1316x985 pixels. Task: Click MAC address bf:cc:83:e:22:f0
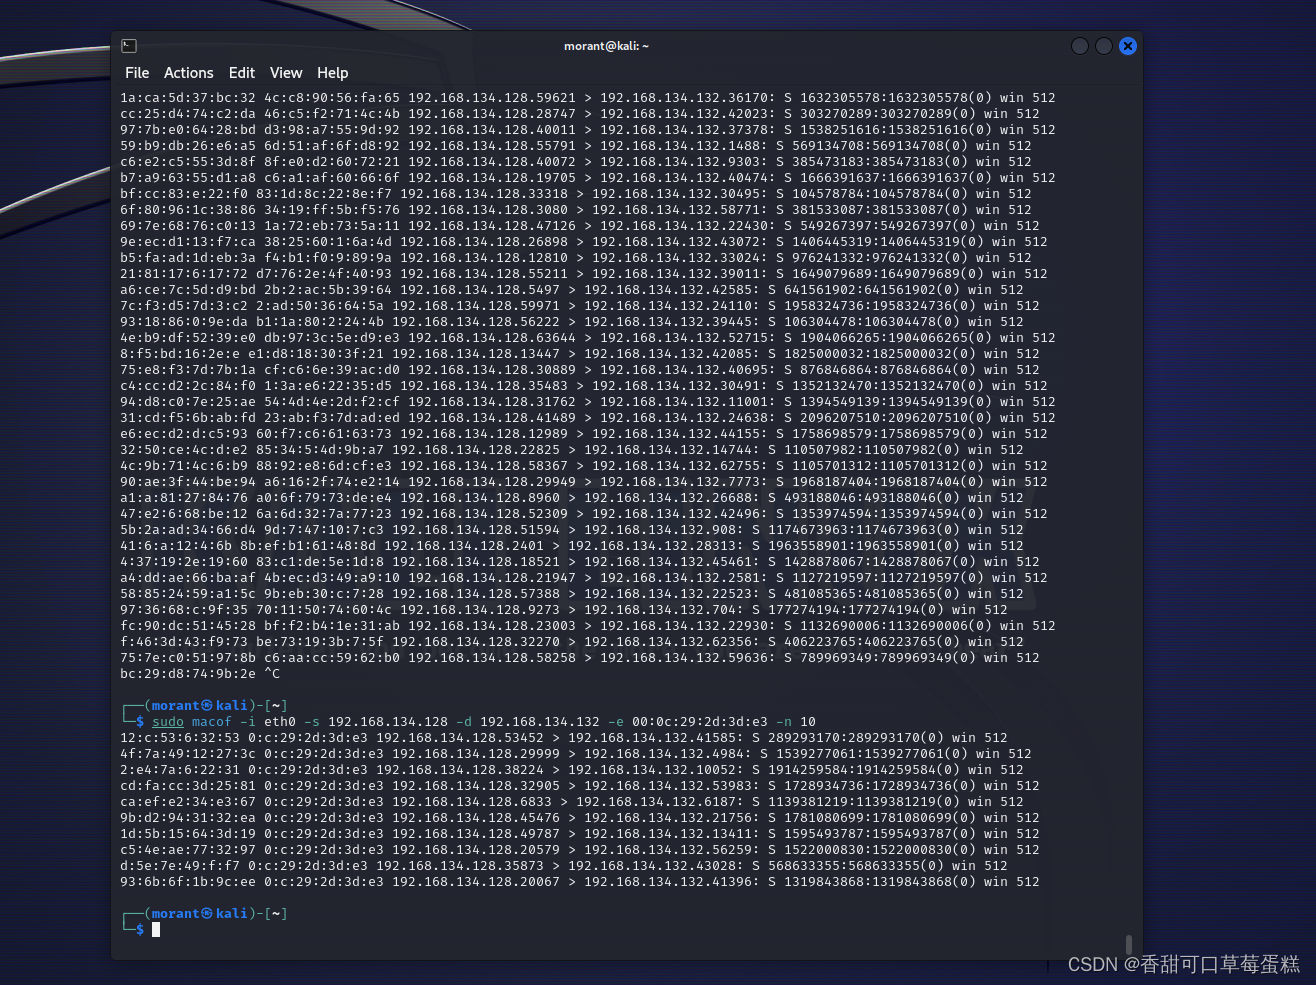coord(184,194)
